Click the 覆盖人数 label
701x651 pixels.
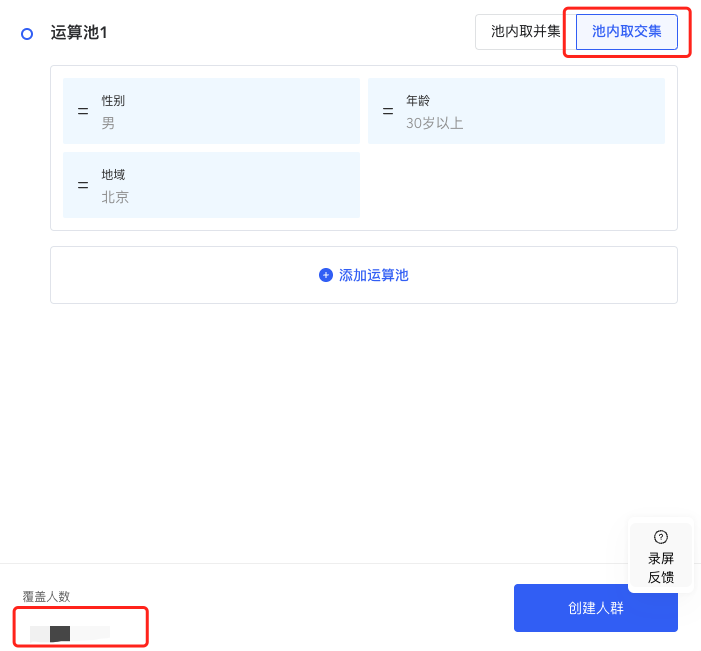[46, 596]
